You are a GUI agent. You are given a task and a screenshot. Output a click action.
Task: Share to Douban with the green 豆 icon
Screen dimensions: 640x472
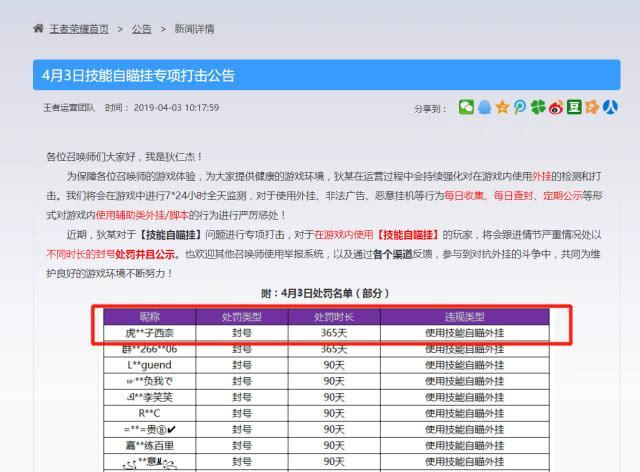point(574,107)
